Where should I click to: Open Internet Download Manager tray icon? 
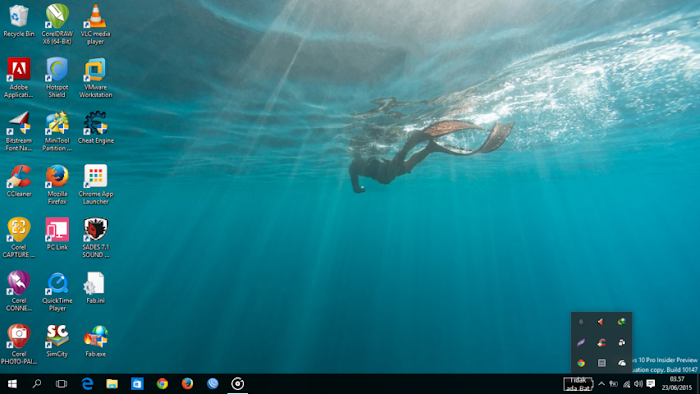pos(621,322)
